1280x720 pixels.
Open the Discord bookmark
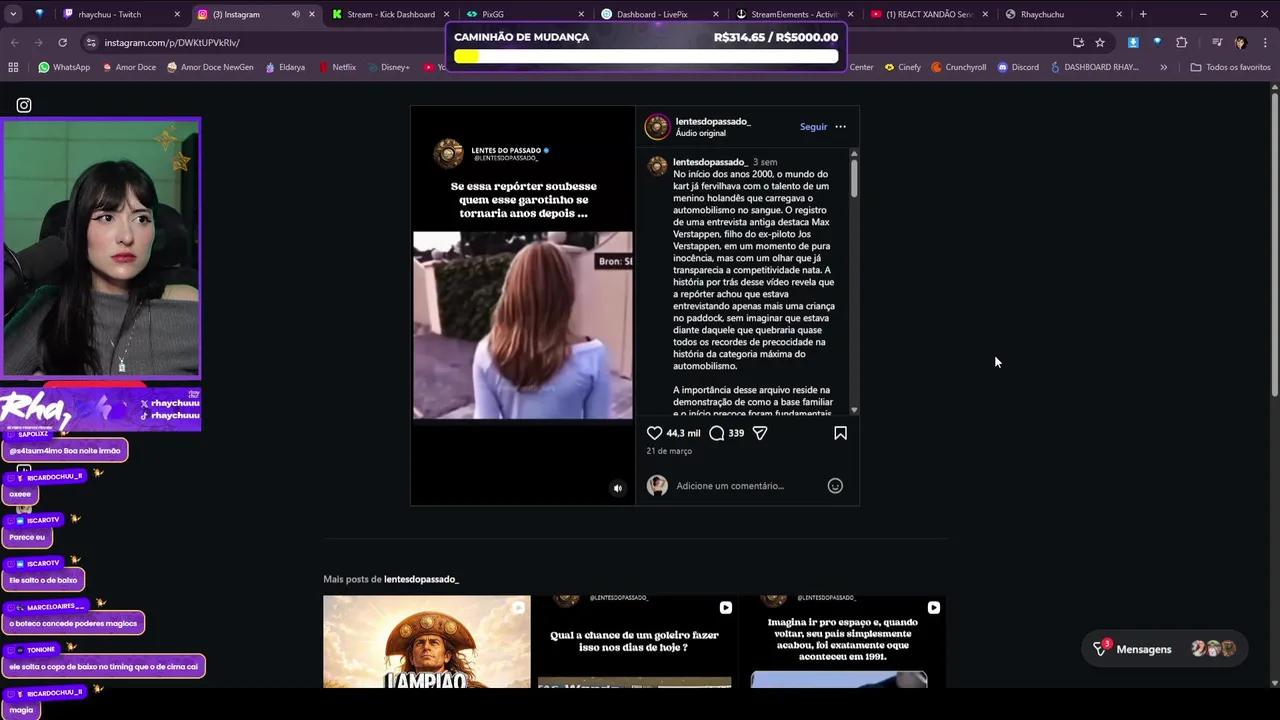pos(1018,67)
